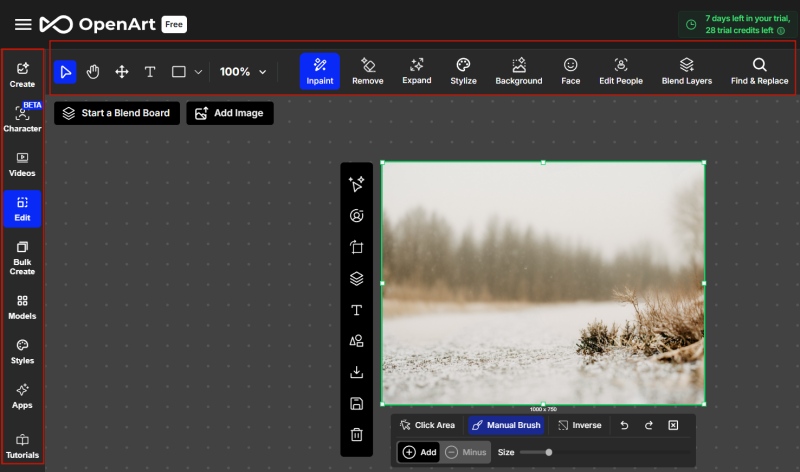Toggle the Inverse selection option
The image size is (800, 472).
(579, 425)
